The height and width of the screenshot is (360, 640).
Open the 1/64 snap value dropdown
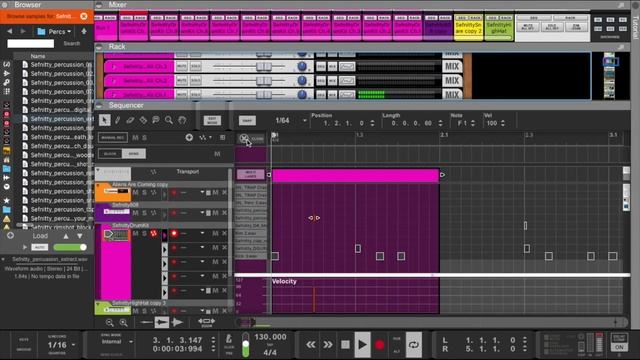pos(304,120)
